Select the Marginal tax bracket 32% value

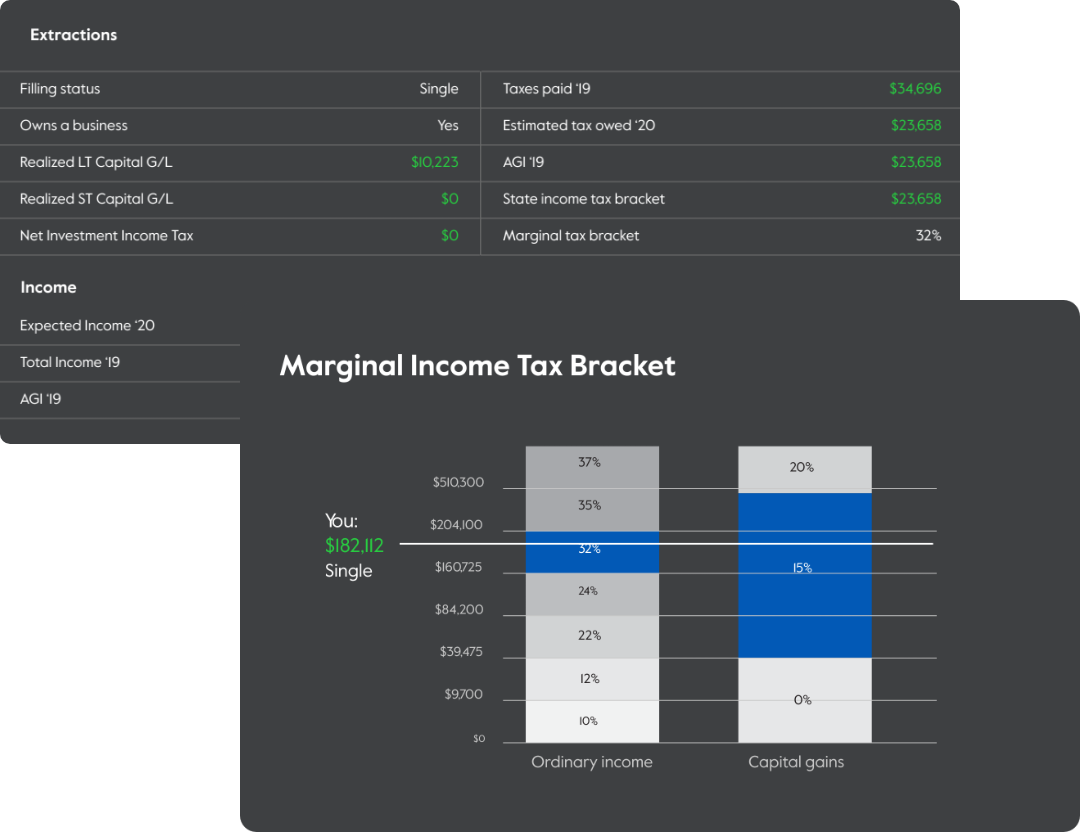928,236
